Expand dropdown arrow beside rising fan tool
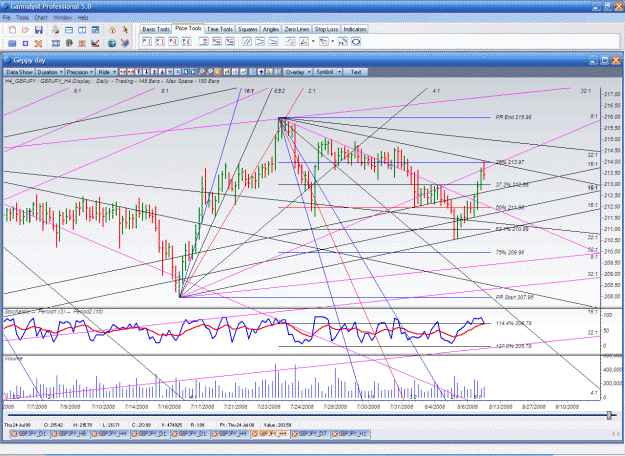 coord(313,41)
